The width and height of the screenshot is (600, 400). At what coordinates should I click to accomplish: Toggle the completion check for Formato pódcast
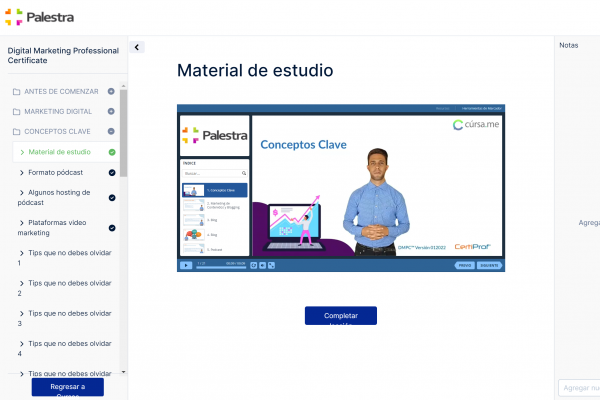(112, 172)
